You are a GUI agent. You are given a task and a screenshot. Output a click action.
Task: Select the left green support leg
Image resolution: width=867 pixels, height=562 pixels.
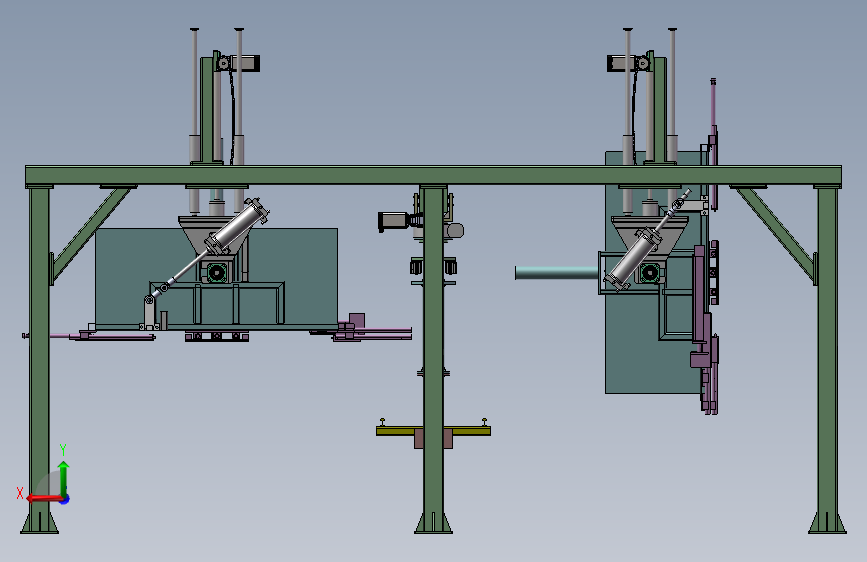click(39, 360)
